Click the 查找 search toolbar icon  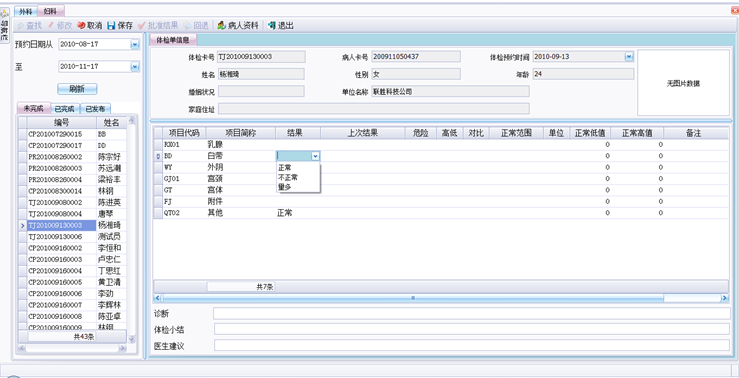pyautogui.click(x=21, y=25)
